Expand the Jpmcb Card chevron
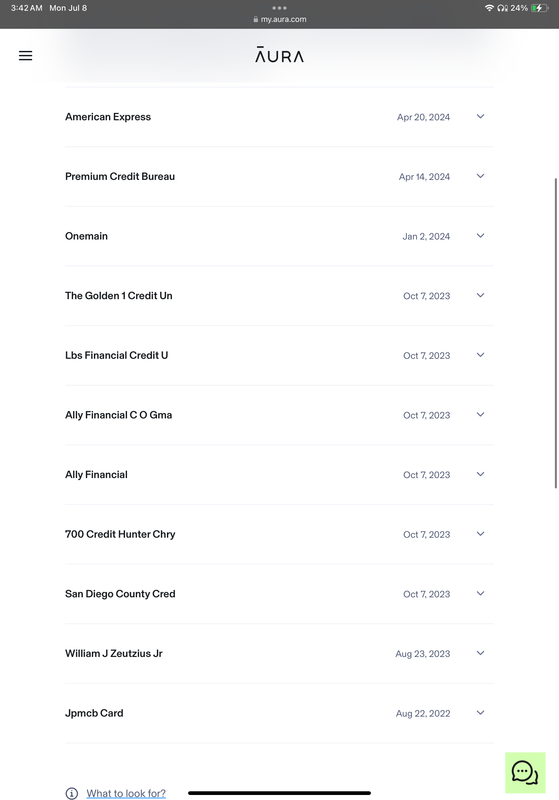Image resolution: width=559 pixels, height=800 pixels. tap(480, 713)
